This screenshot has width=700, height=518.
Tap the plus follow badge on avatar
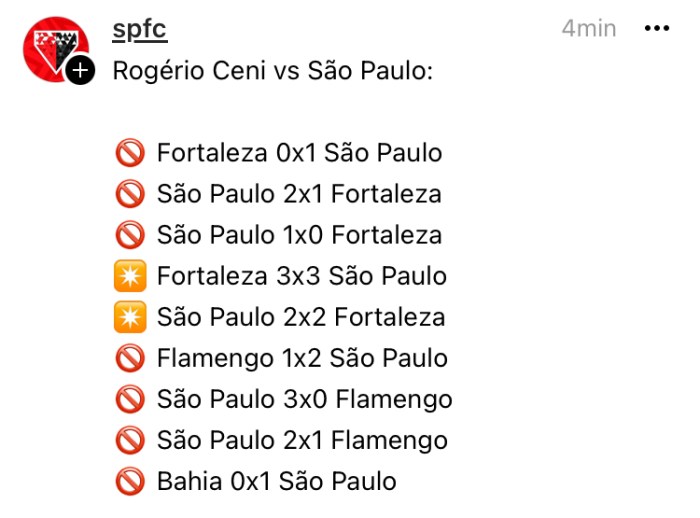click(82, 71)
